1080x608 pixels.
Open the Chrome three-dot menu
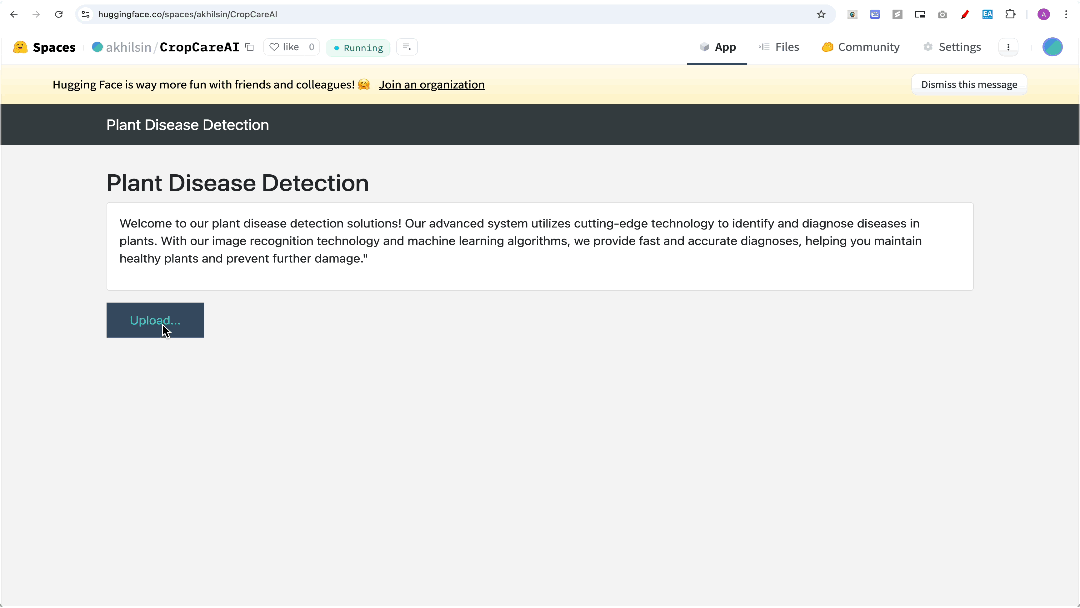(1066, 15)
